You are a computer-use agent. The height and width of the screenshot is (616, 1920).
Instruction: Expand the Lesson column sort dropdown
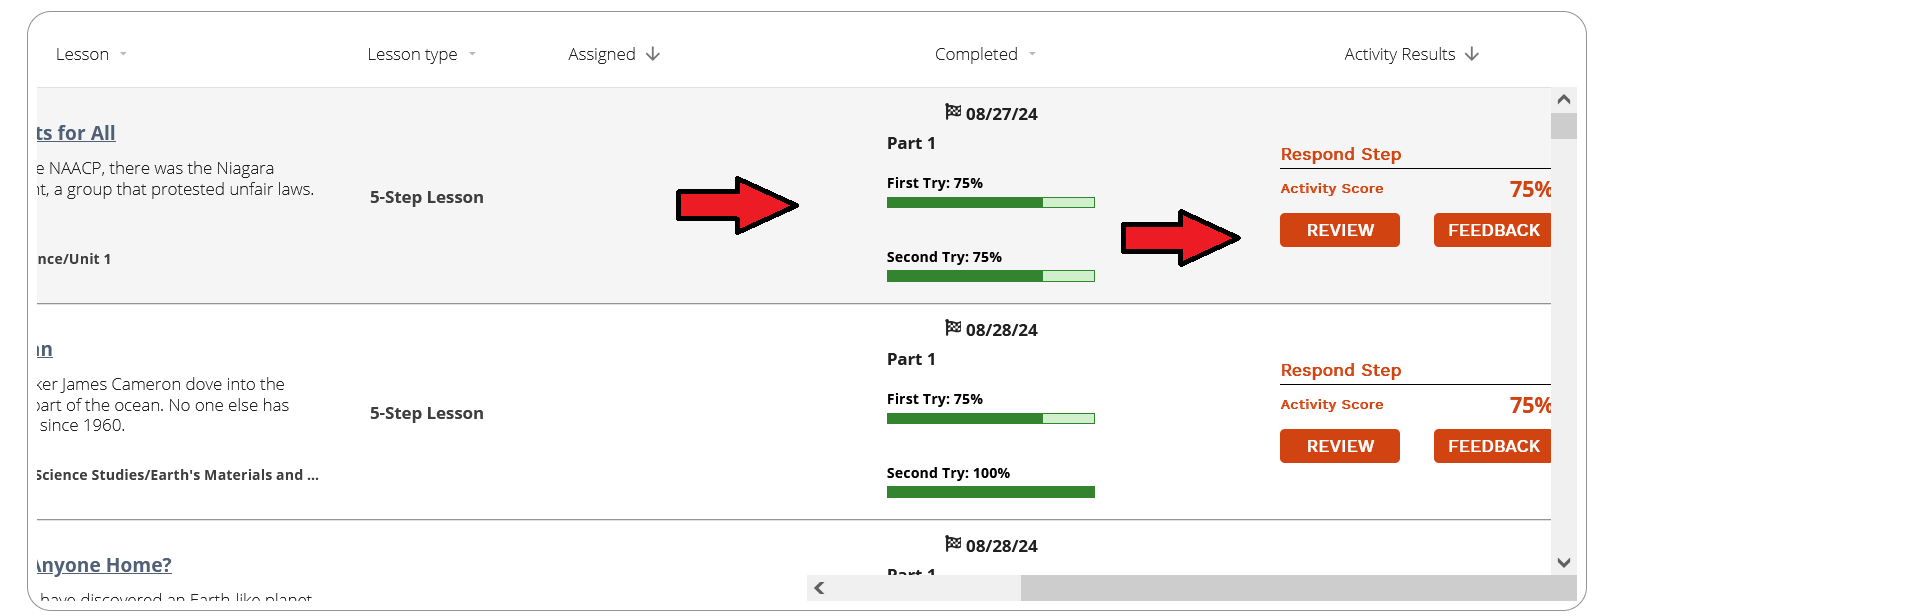coord(123,54)
